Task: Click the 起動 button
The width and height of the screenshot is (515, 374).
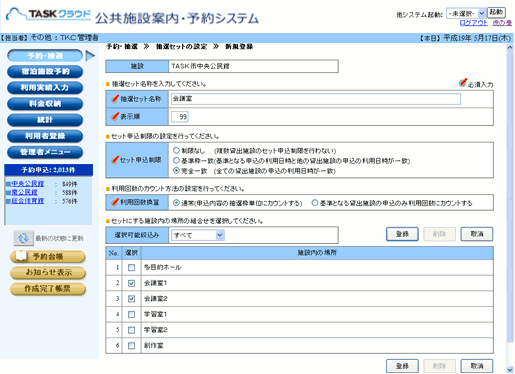Action: (x=496, y=12)
